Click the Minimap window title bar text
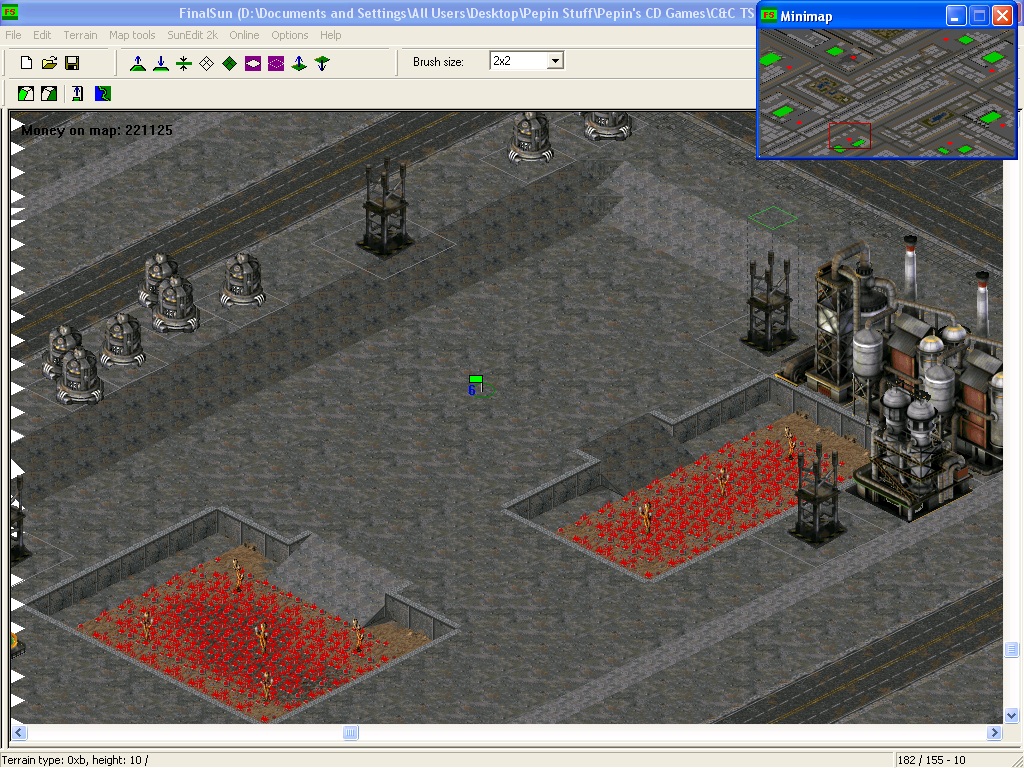This screenshot has height=768, width=1024. coord(806,16)
